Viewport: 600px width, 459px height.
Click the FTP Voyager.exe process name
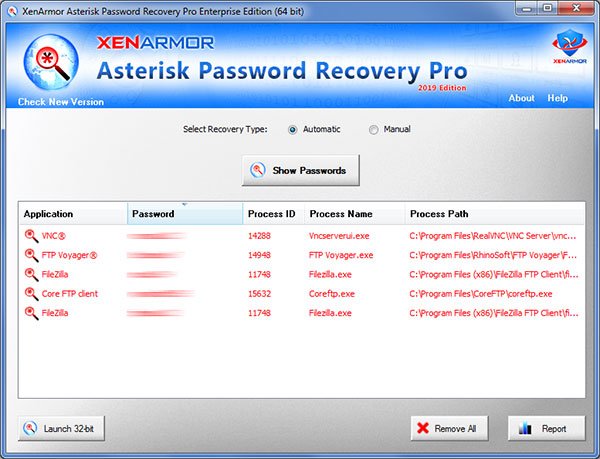[x=341, y=255]
